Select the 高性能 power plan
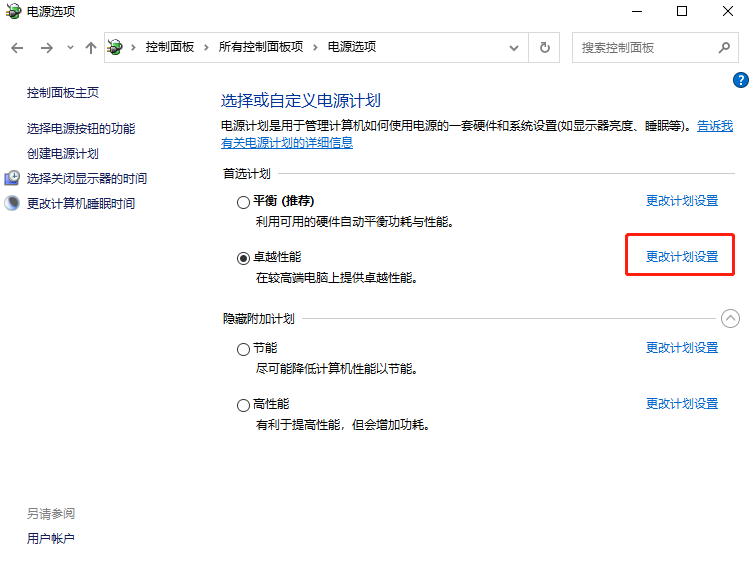This screenshot has height=565, width=751. pos(243,405)
